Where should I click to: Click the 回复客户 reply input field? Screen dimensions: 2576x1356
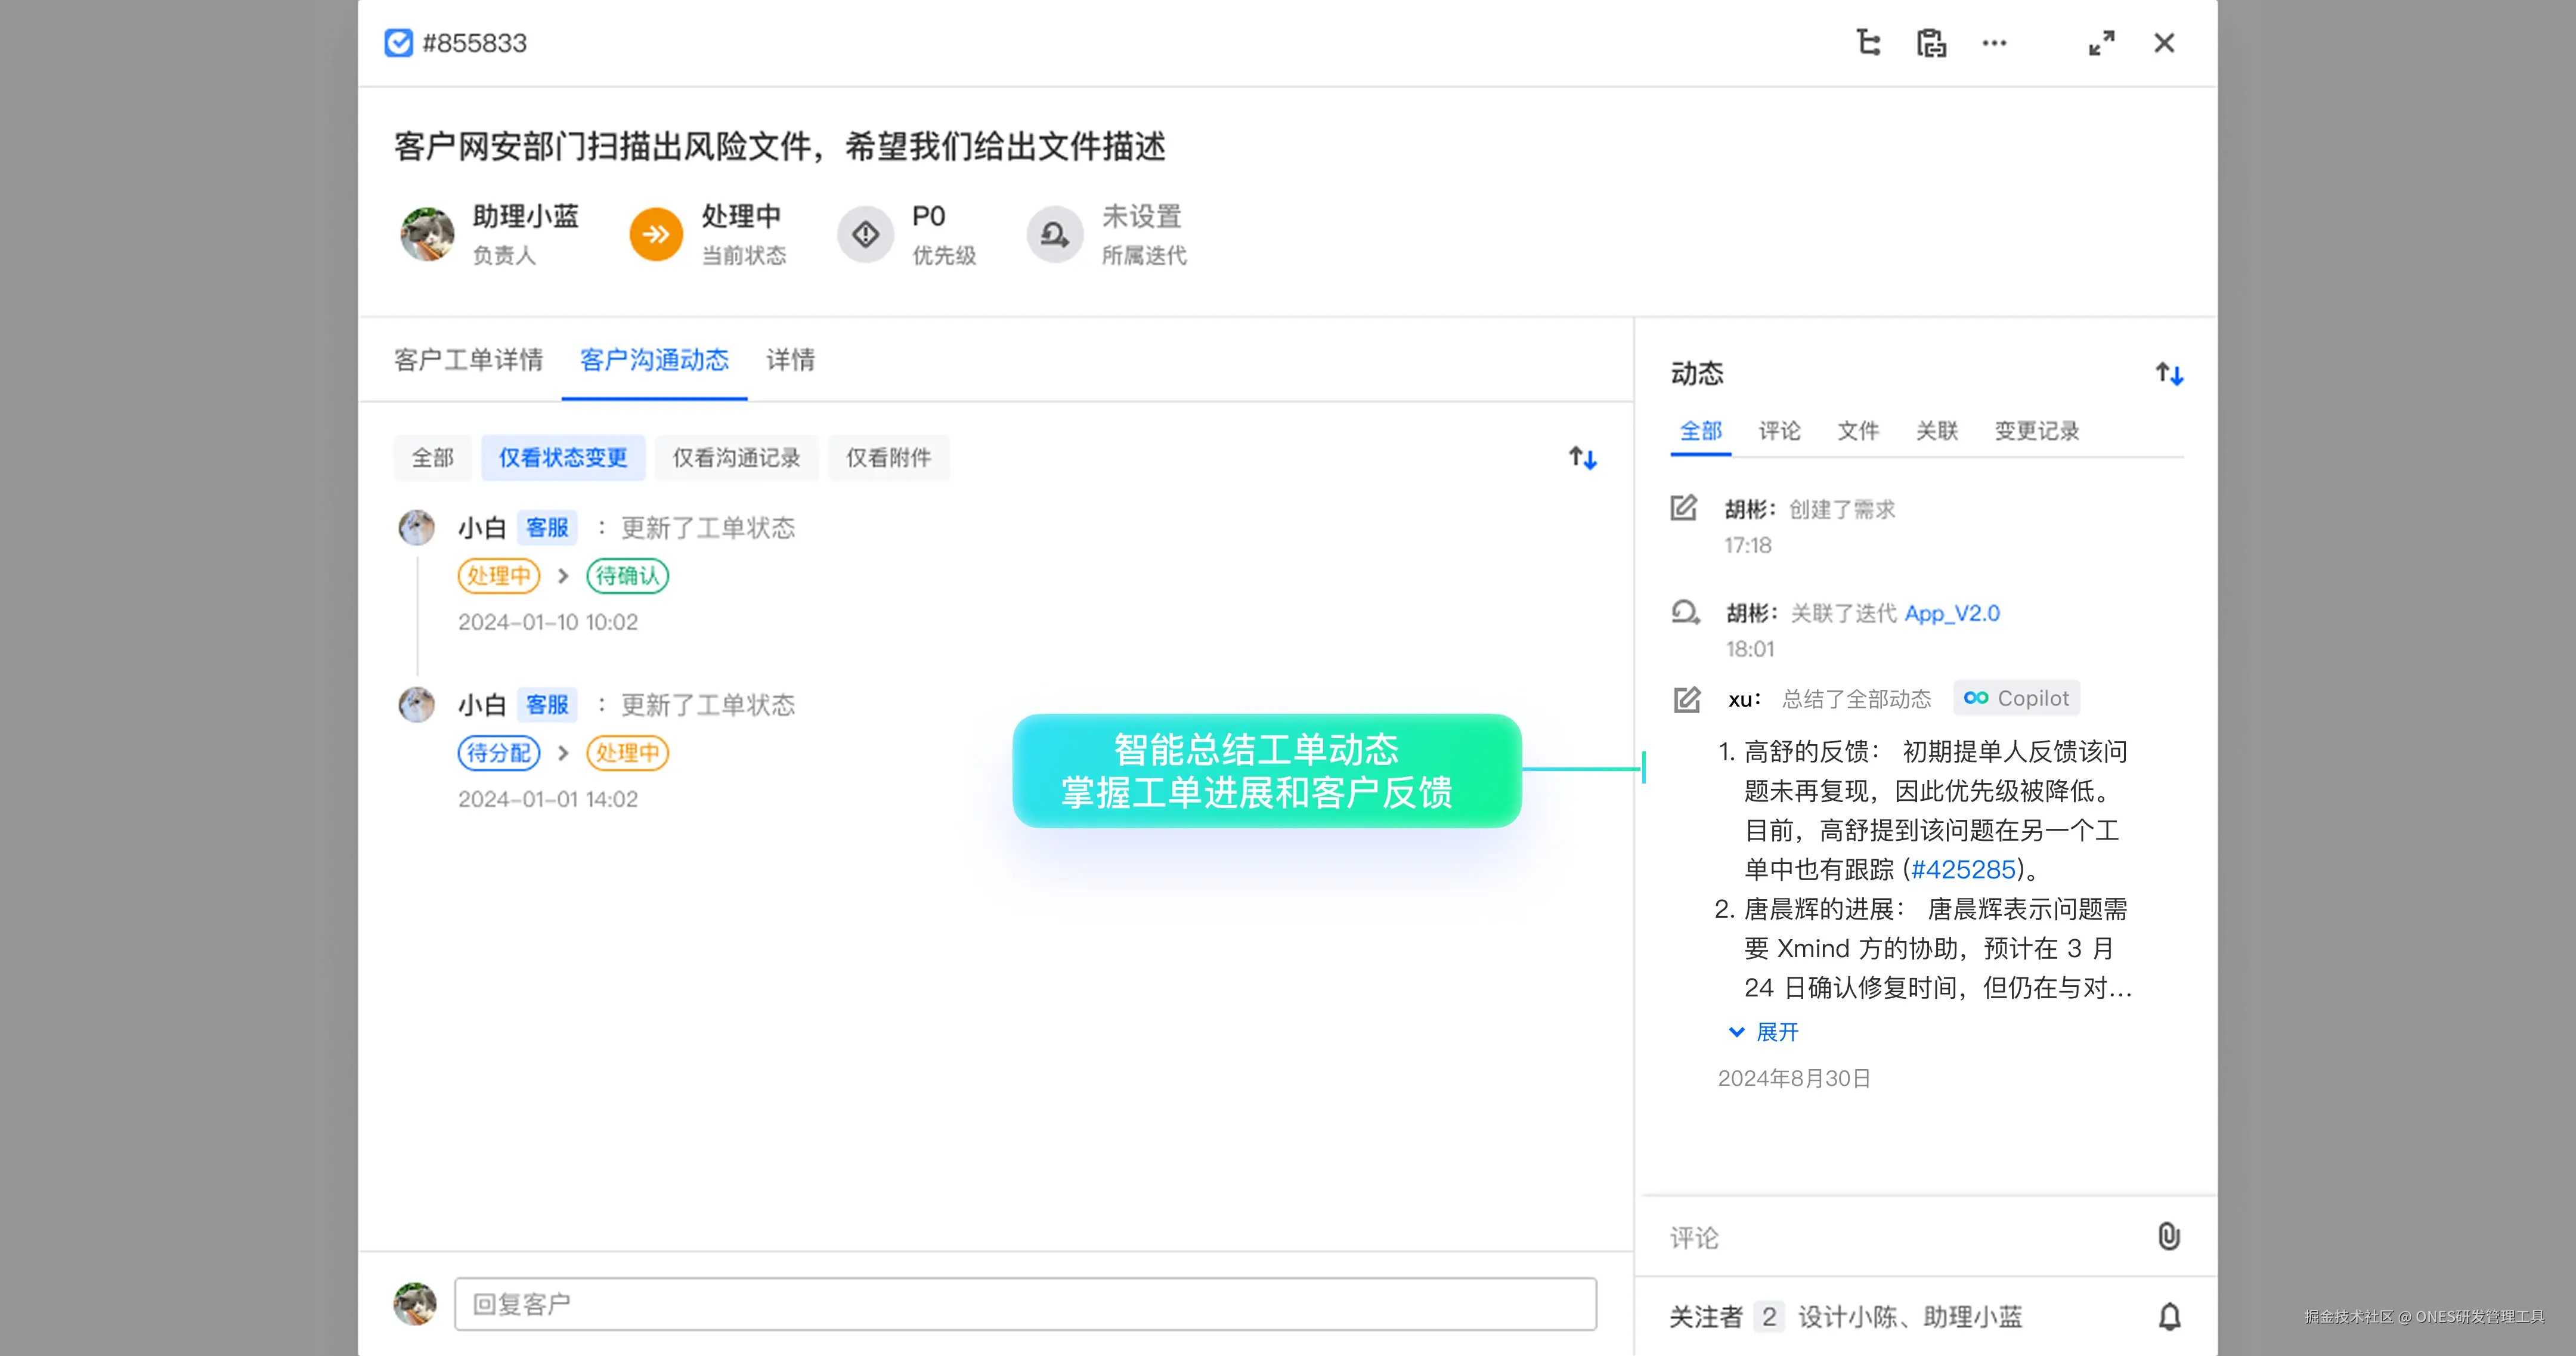[x=1024, y=1304]
